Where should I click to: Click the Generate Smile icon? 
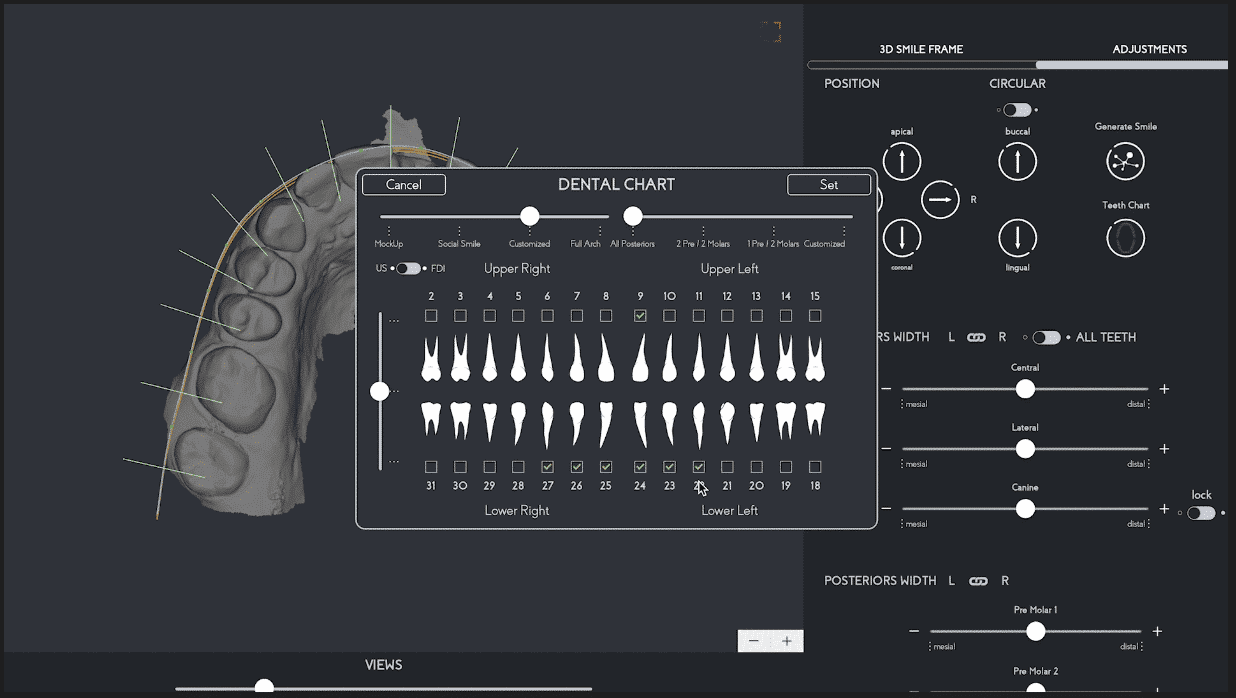(1125, 161)
